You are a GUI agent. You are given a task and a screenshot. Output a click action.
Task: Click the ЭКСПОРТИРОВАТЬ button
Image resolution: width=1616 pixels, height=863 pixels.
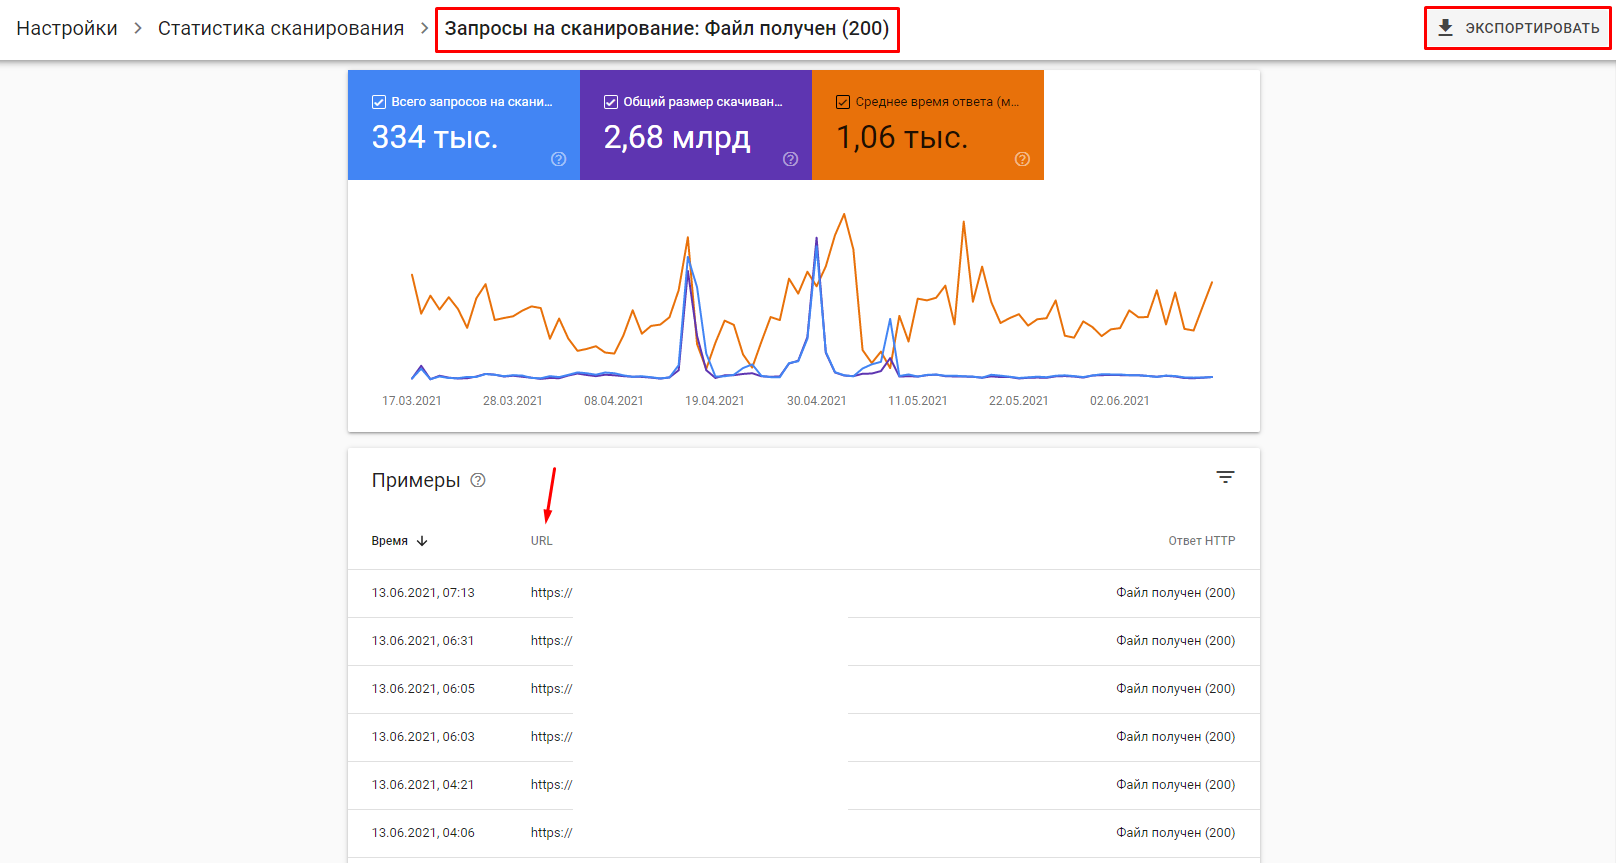point(1531,28)
